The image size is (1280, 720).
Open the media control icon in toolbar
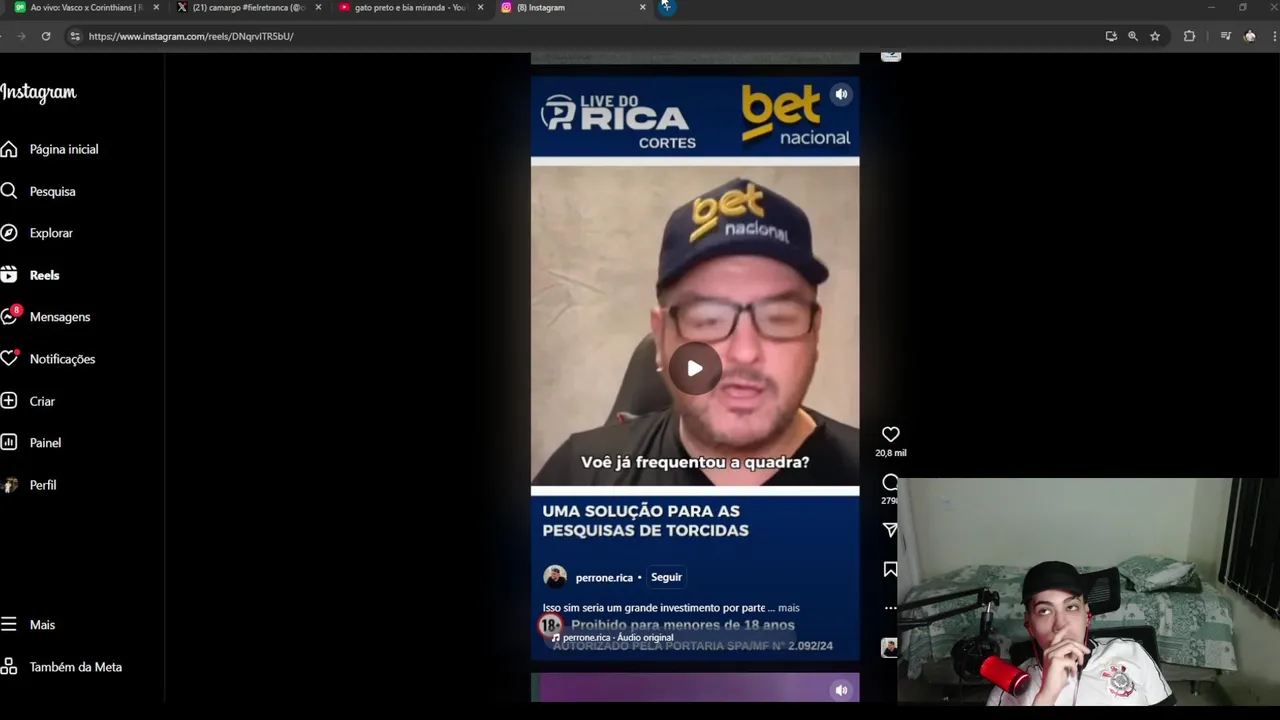pyautogui.click(x=1225, y=36)
